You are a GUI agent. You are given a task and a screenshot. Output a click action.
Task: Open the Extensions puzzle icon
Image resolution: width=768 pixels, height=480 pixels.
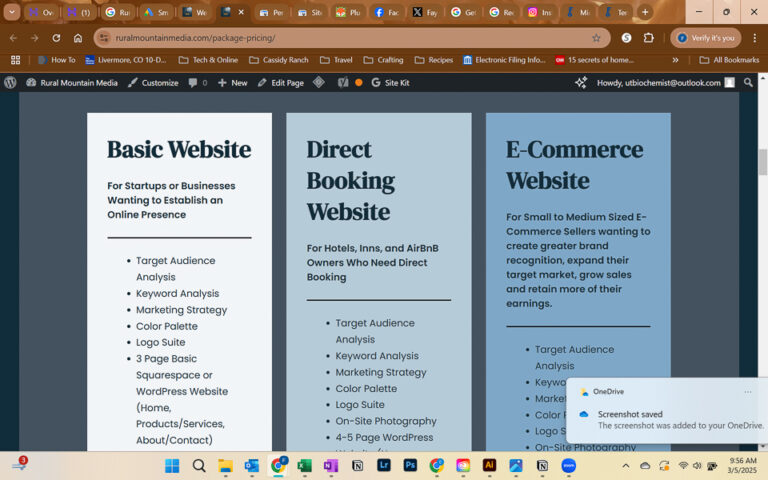648,38
